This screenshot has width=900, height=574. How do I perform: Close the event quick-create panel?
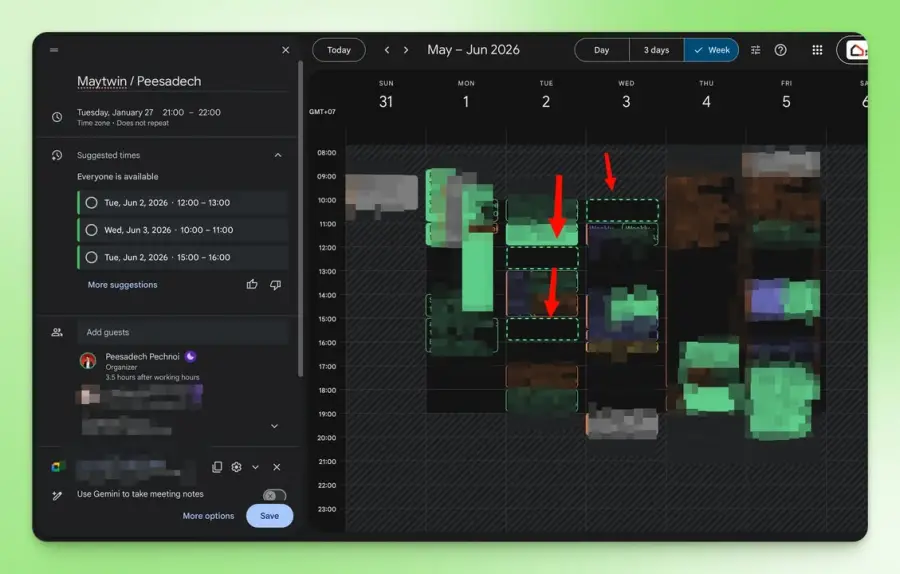coord(285,50)
